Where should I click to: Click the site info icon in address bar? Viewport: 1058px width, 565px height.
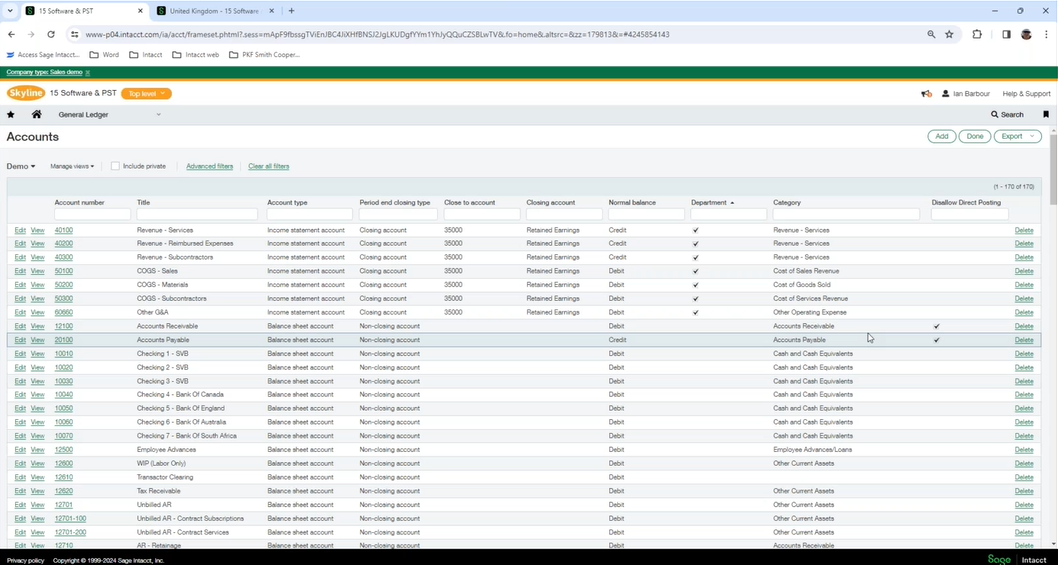click(x=74, y=34)
